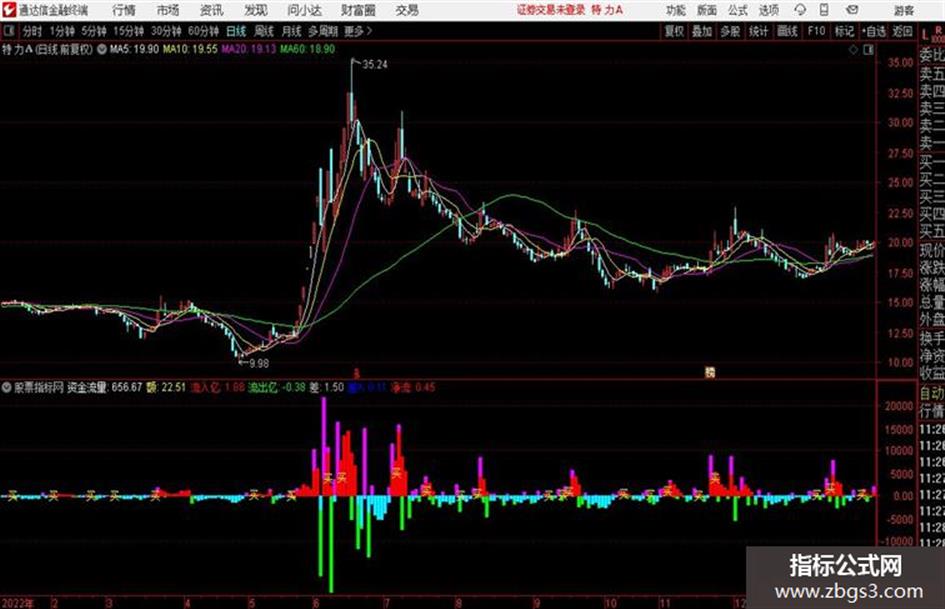Select the 月线 monthly period tab
The height and width of the screenshot is (609, 945).
click(x=292, y=31)
